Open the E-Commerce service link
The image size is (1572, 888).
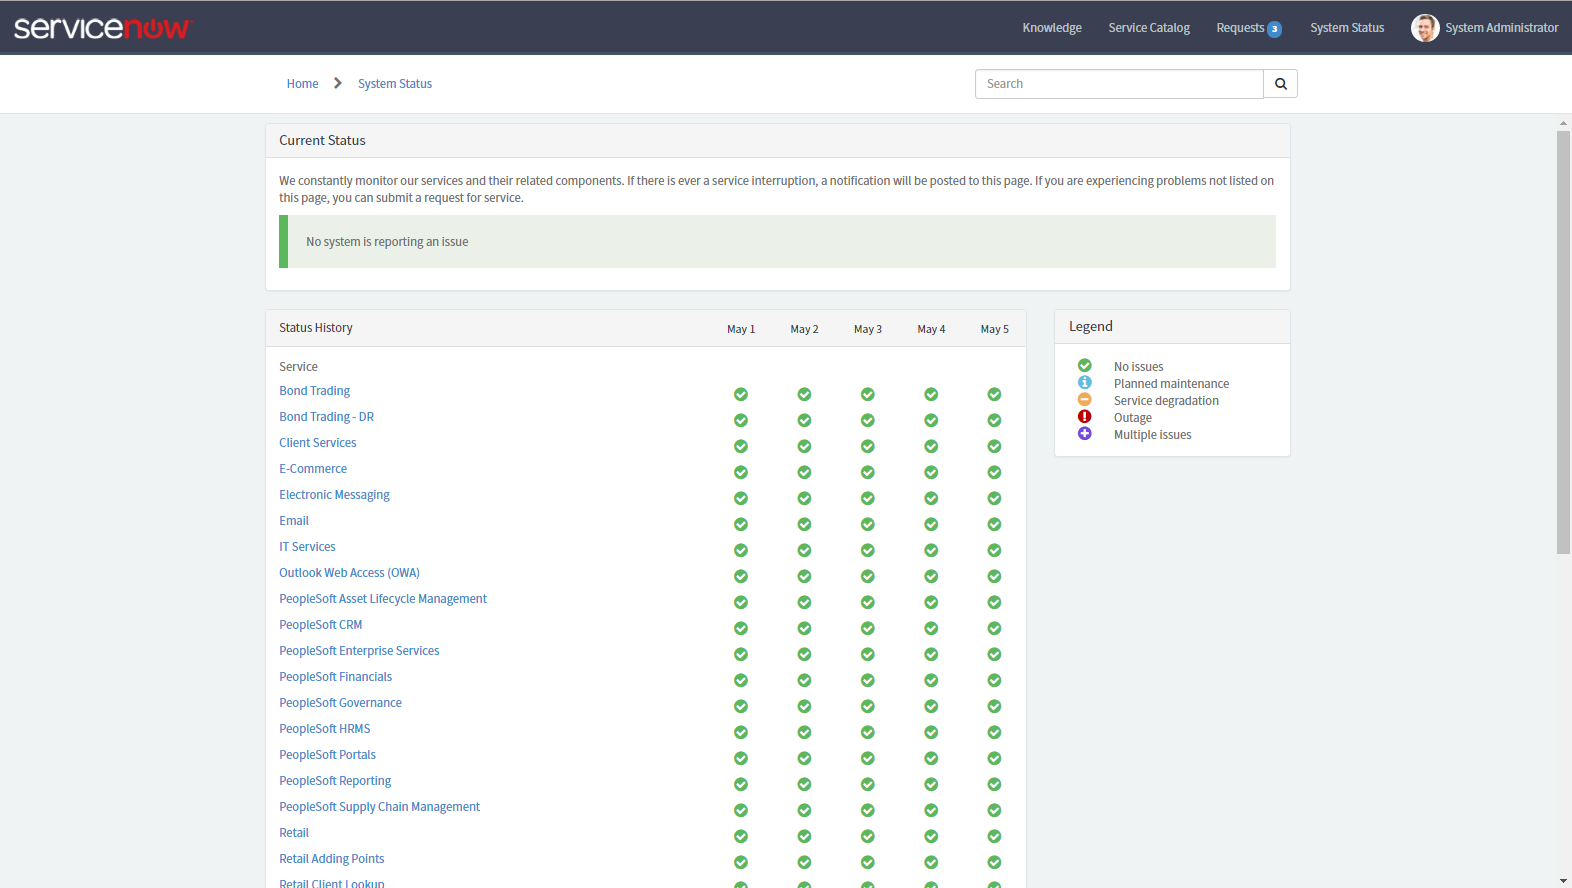313,469
